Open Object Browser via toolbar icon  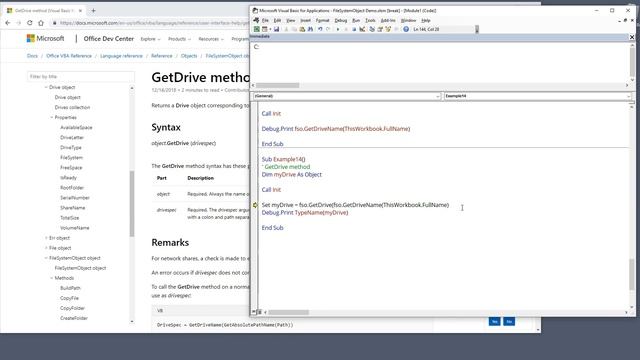pyautogui.click(x=388, y=29)
